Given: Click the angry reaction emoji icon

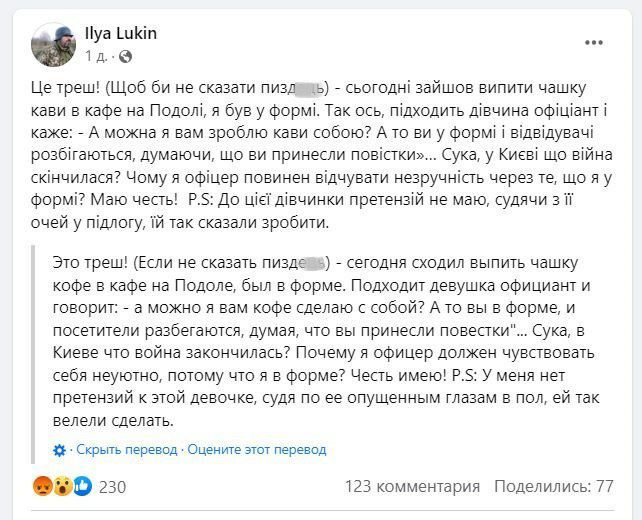Looking at the screenshot, I should point(42,486).
